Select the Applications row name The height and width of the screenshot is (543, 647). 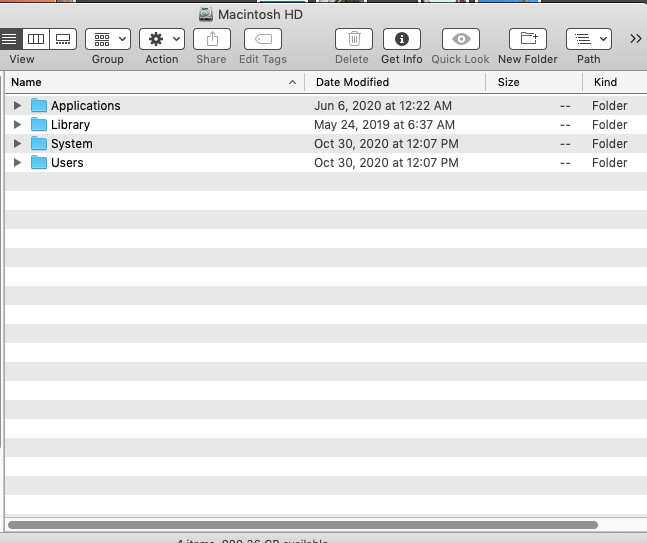tap(86, 106)
